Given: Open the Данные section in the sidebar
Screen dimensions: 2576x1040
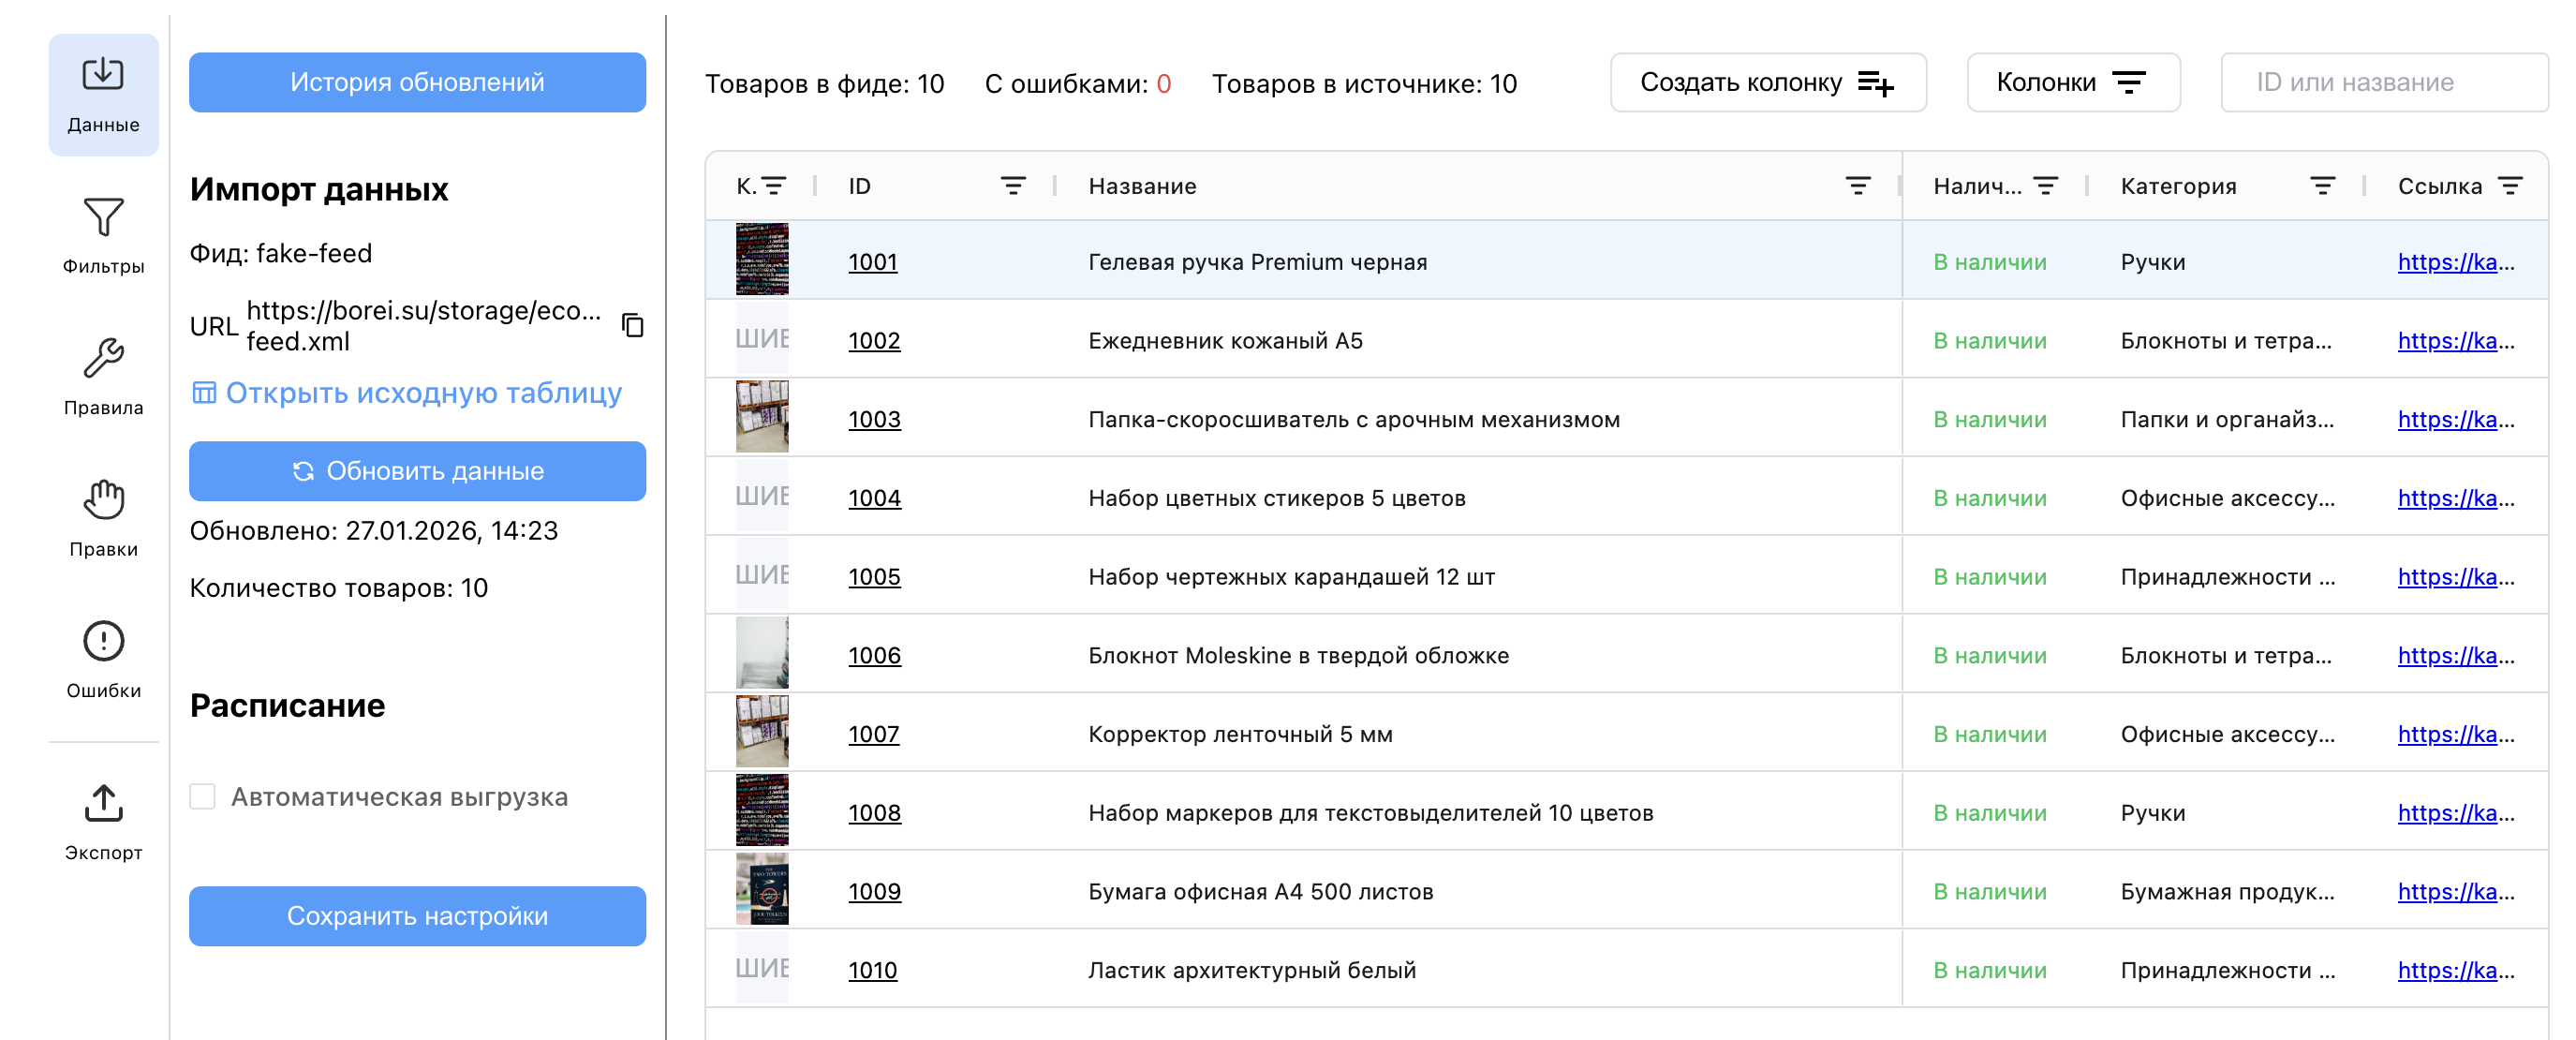Looking at the screenshot, I should tap(103, 95).
